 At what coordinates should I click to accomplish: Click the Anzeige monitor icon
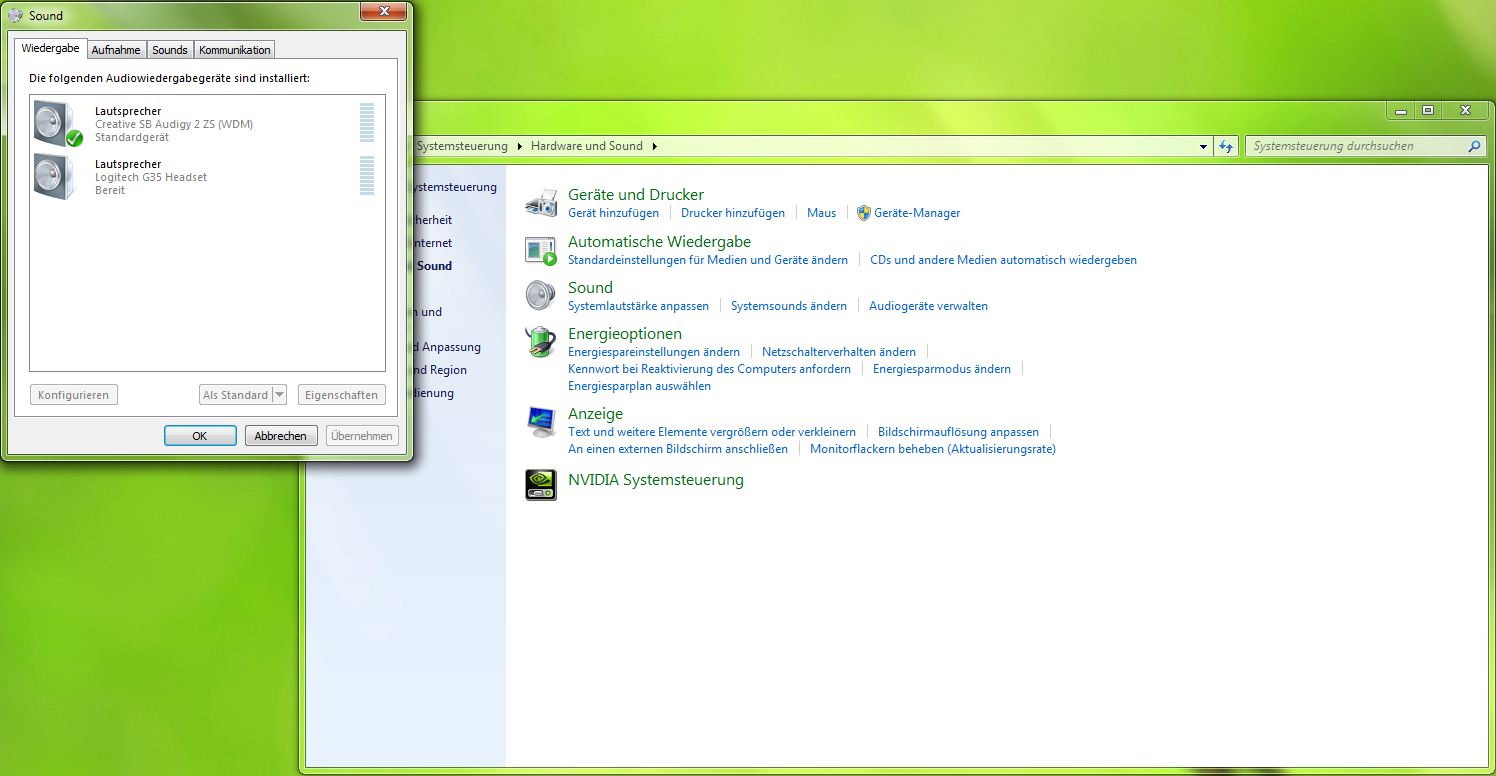[541, 422]
